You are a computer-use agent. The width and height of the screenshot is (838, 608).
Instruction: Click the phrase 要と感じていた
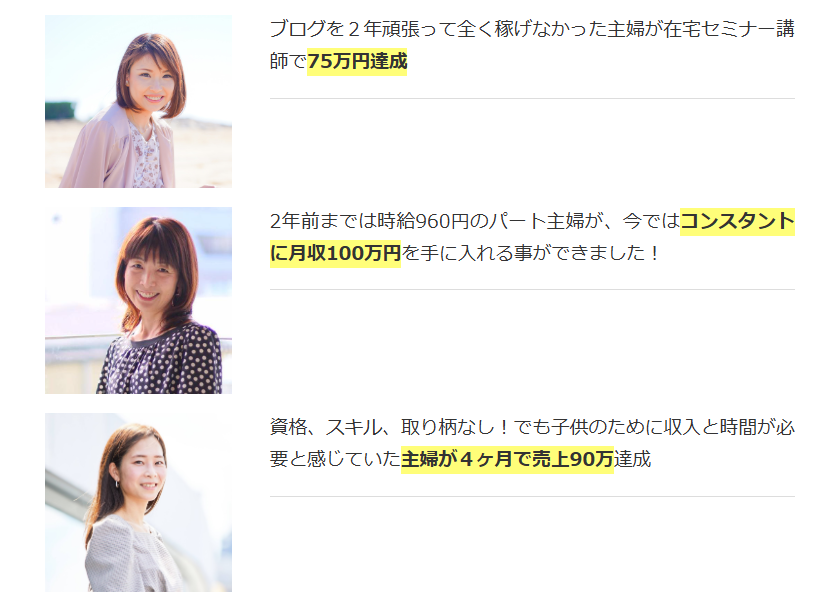(335, 459)
